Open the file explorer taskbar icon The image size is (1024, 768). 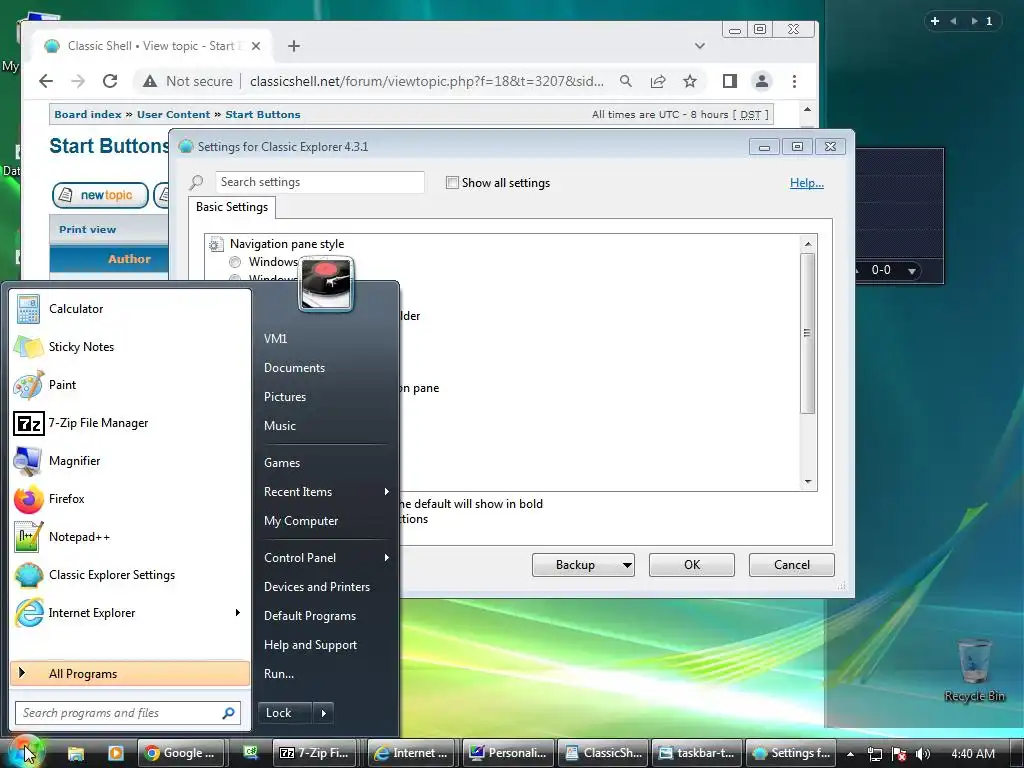click(76, 753)
